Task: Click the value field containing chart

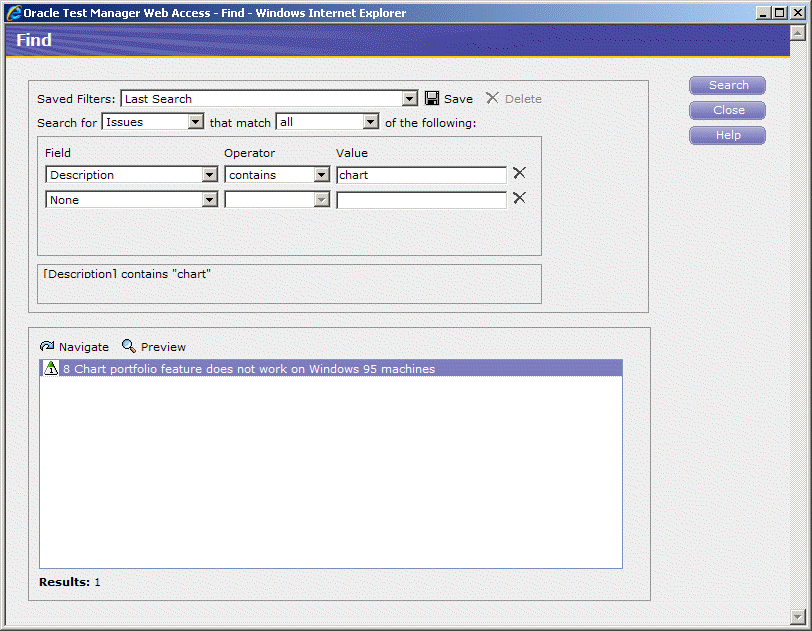Action: (422, 175)
